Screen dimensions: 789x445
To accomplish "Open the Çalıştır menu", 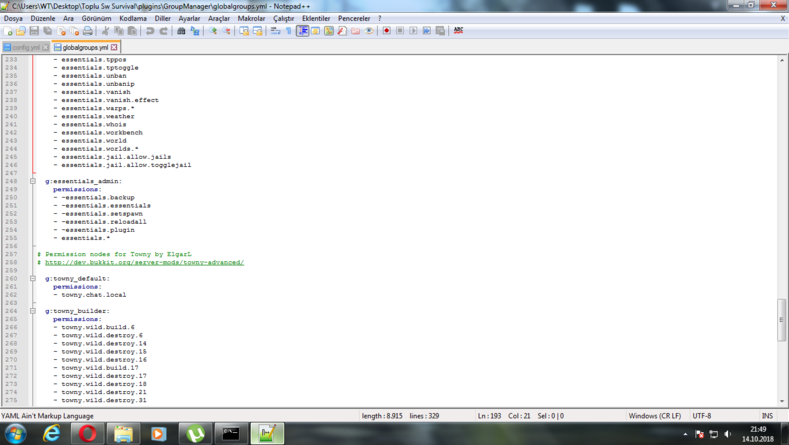I will 283,18.
